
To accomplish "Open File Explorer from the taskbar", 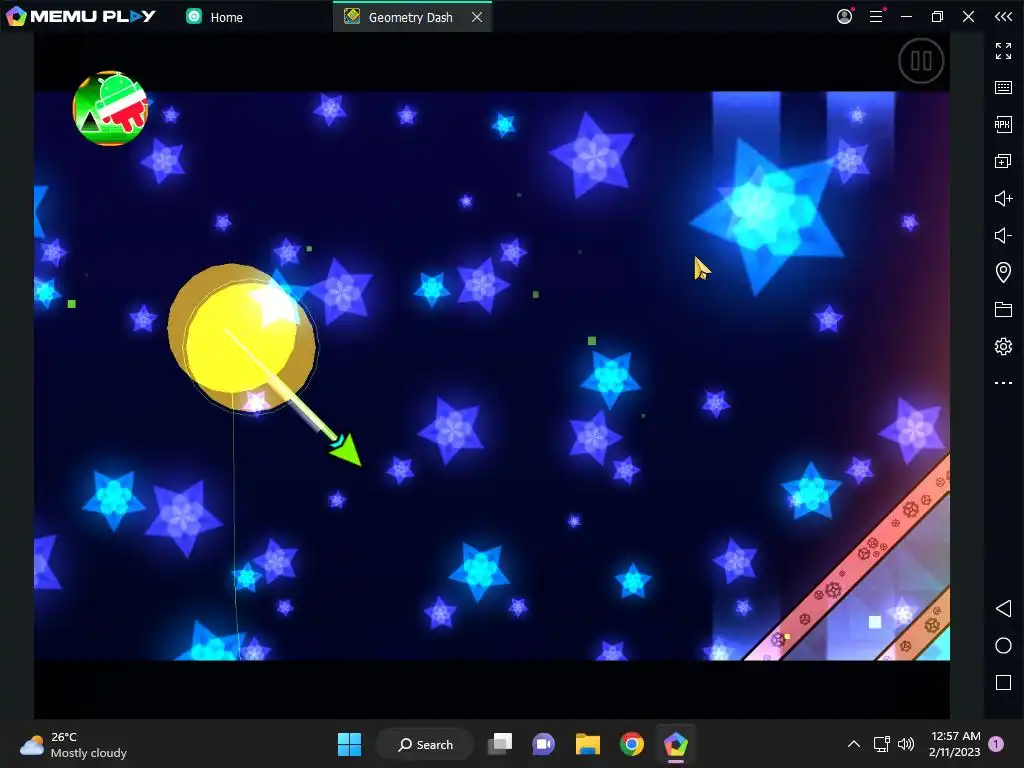I will pyautogui.click(x=588, y=744).
